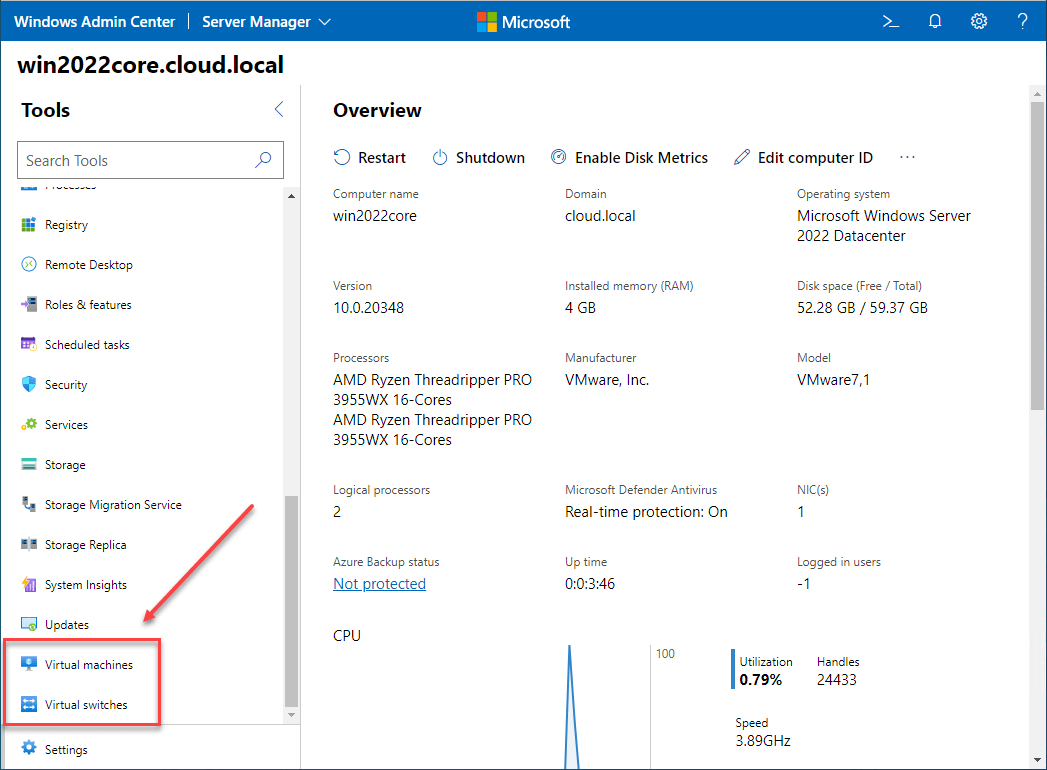
Task: Click the search magnifier icon
Action: [x=263, y=160]
